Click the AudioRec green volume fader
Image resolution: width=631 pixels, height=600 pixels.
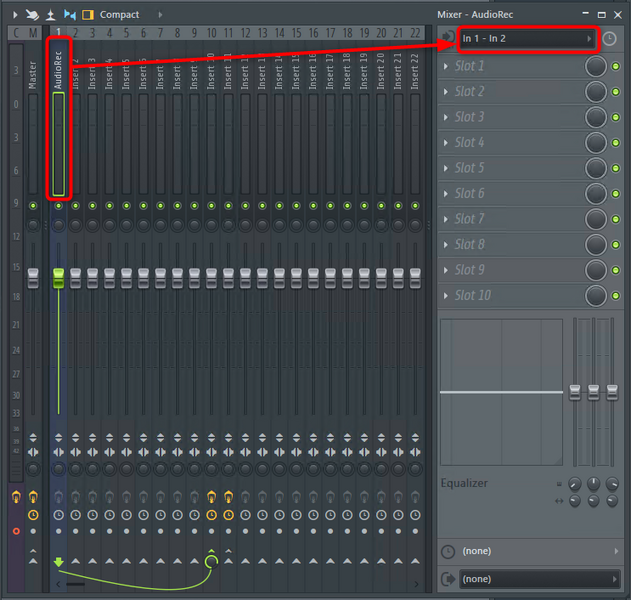point(58,277)
